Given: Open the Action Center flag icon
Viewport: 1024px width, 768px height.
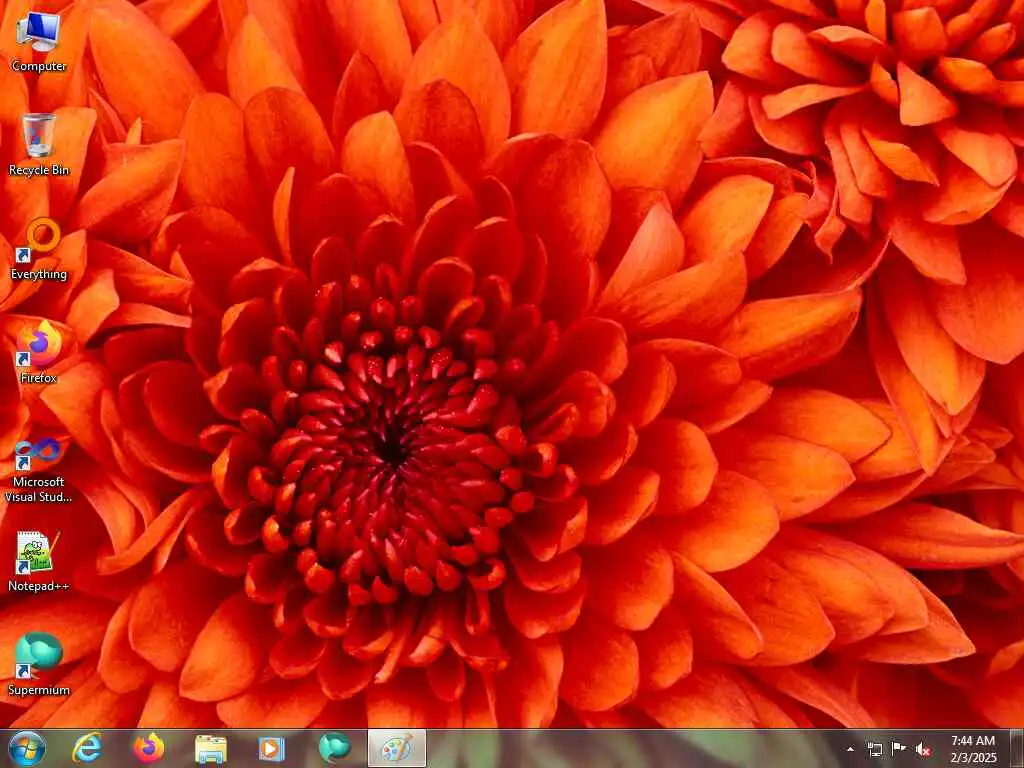Looking at the screenshot, I should [899, 749].
